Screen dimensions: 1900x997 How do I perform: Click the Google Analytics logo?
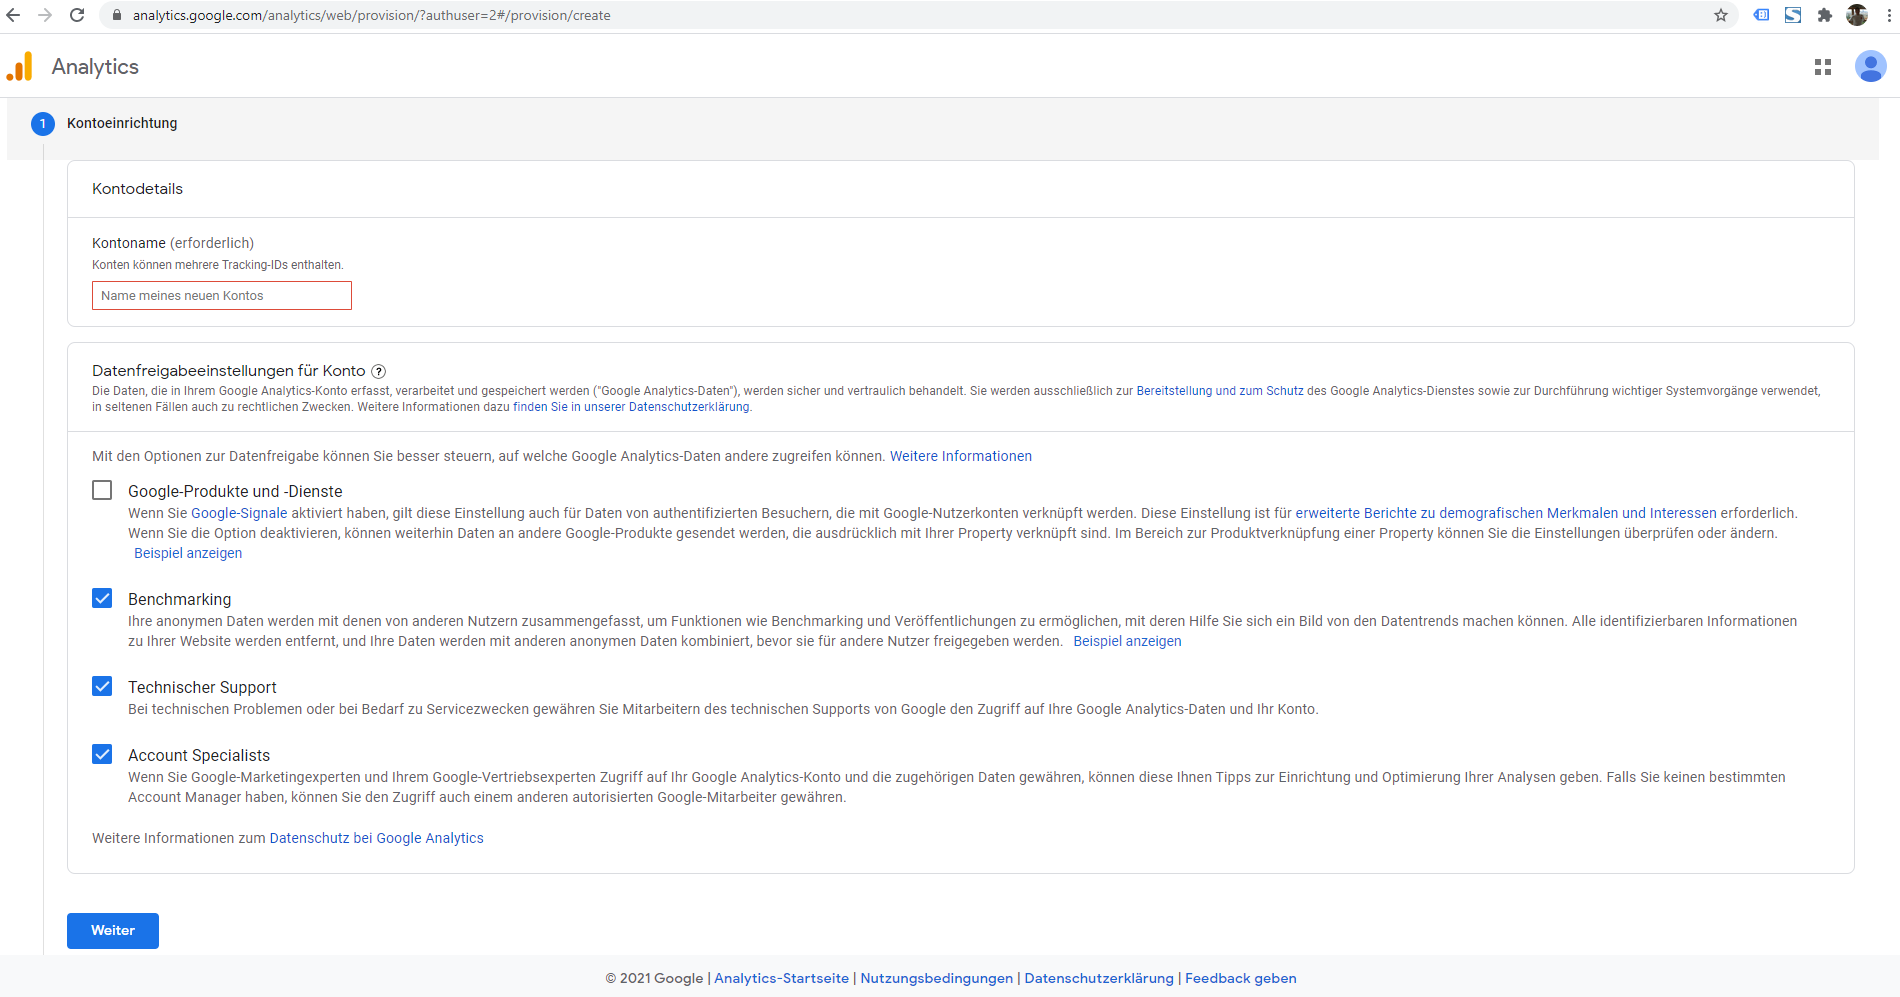coord(20,66)
